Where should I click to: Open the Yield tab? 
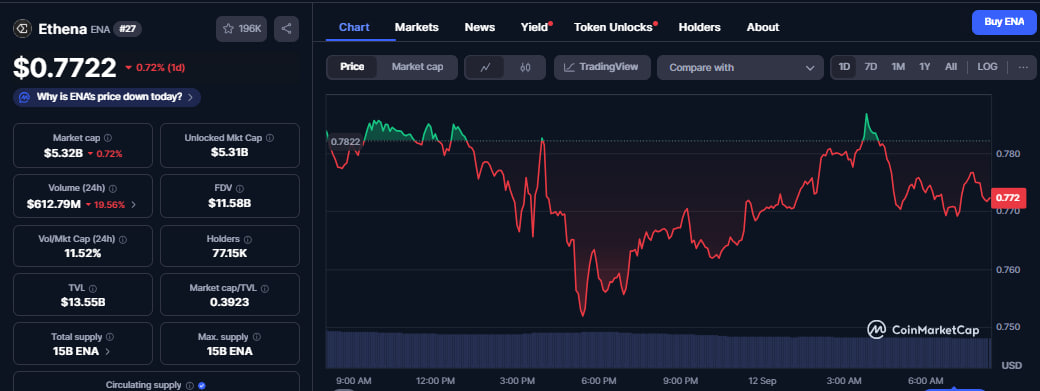pos(535,27)
